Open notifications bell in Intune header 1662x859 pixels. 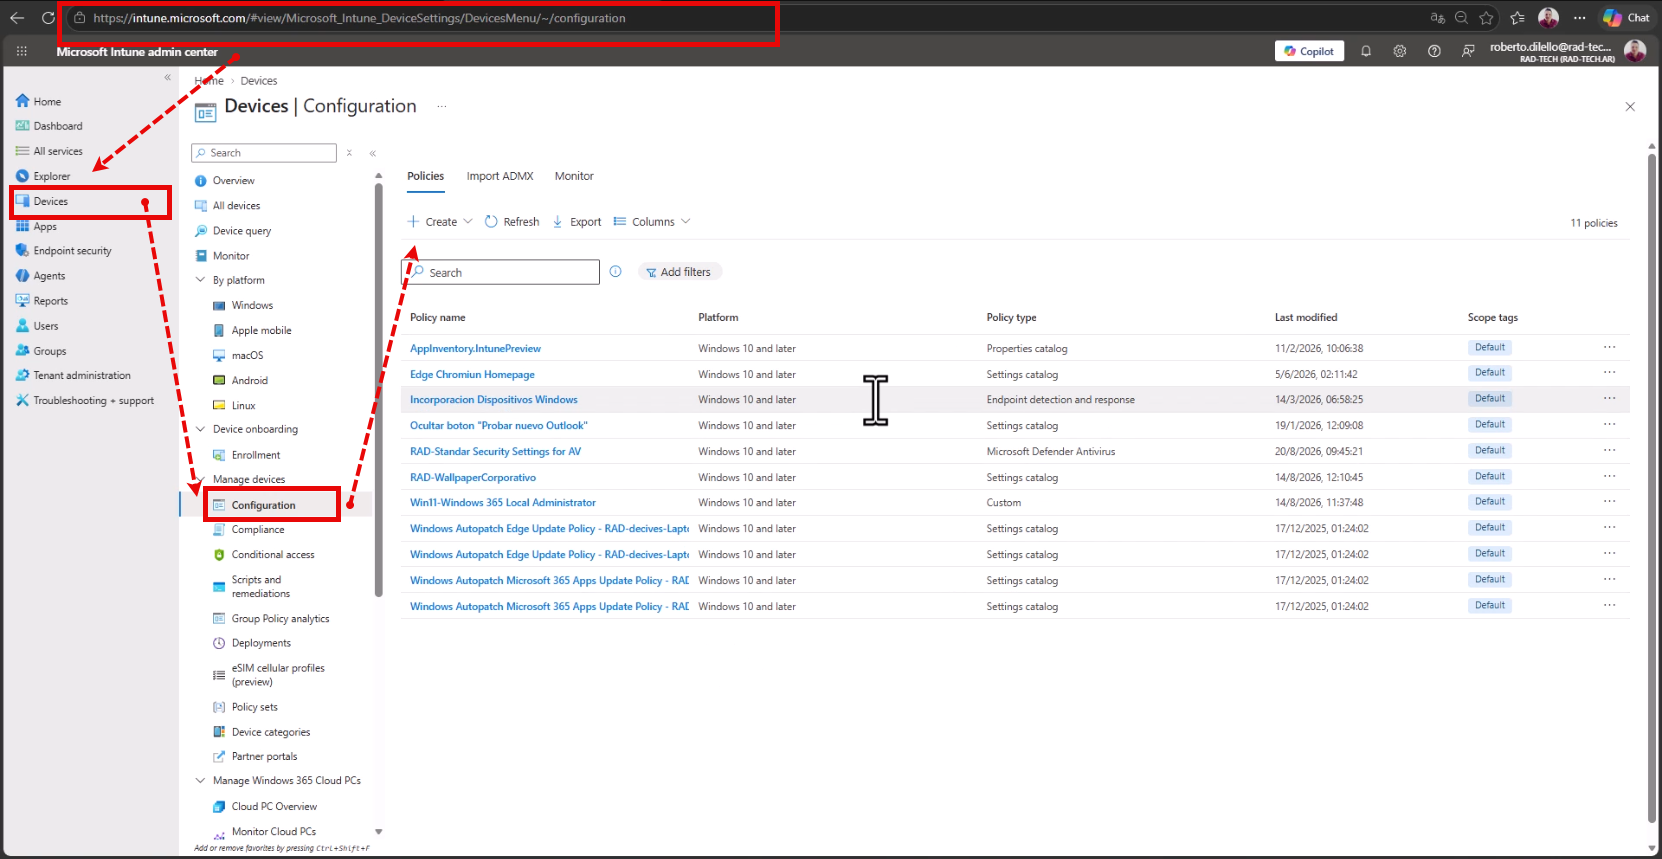point(1365,51)
